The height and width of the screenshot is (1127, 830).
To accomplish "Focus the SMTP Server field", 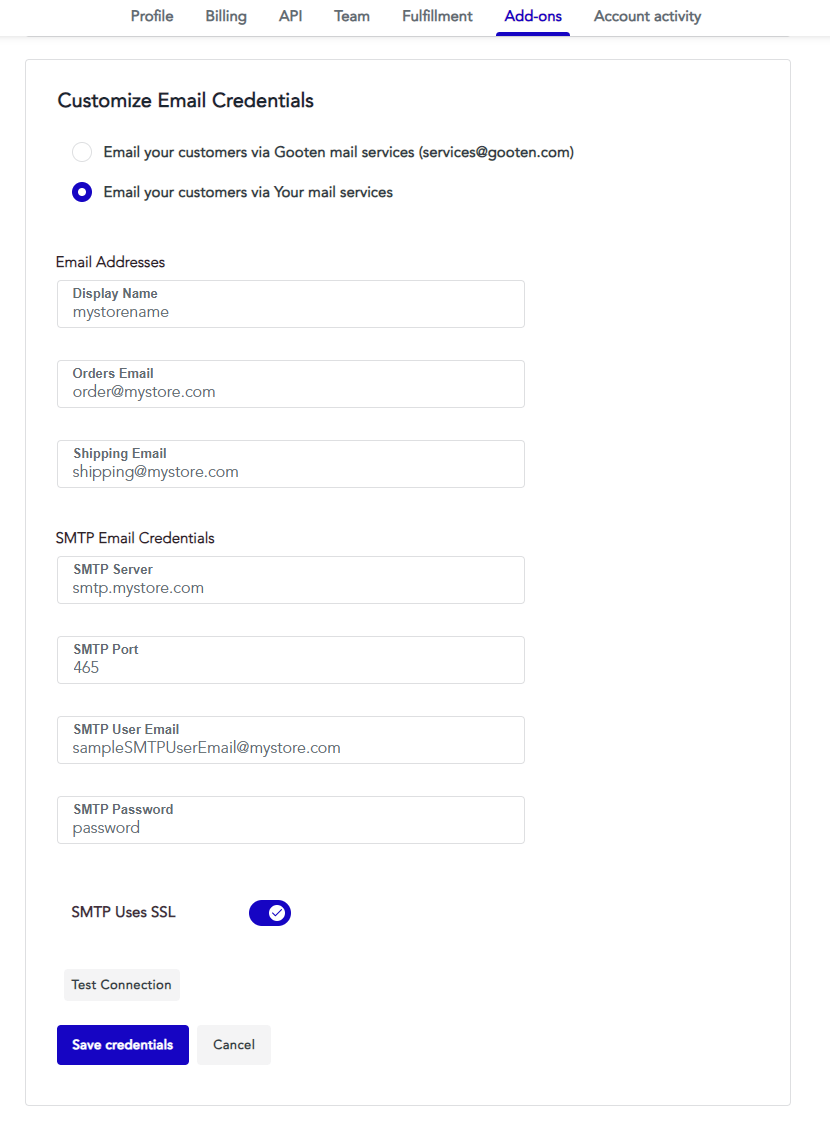I will 290,580.
